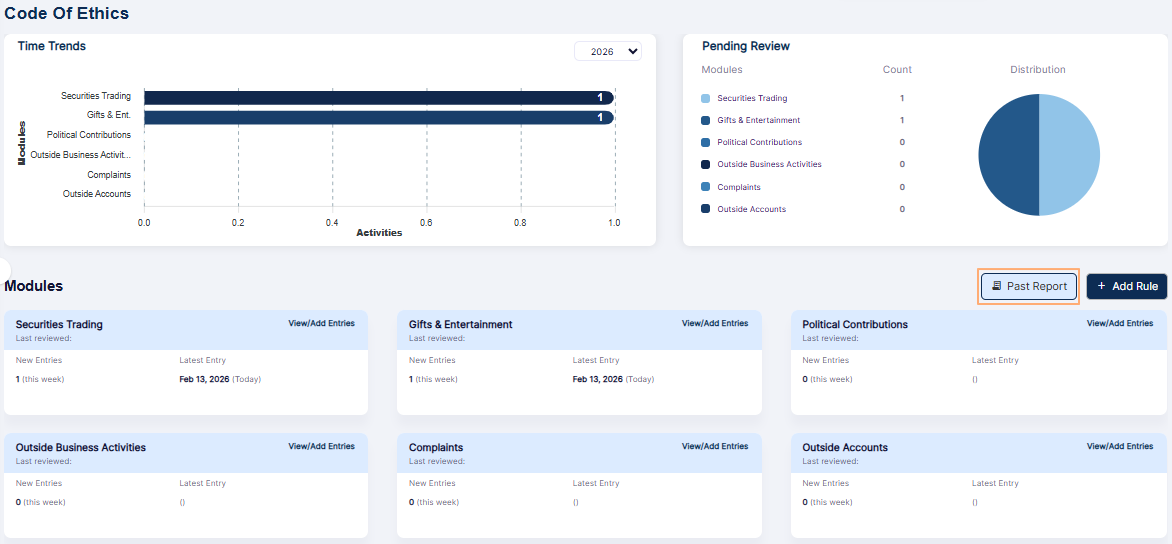Select the Outside Accounts legend entry
Viewport: 1172px width, 544px height.
[x=751, y=209]
